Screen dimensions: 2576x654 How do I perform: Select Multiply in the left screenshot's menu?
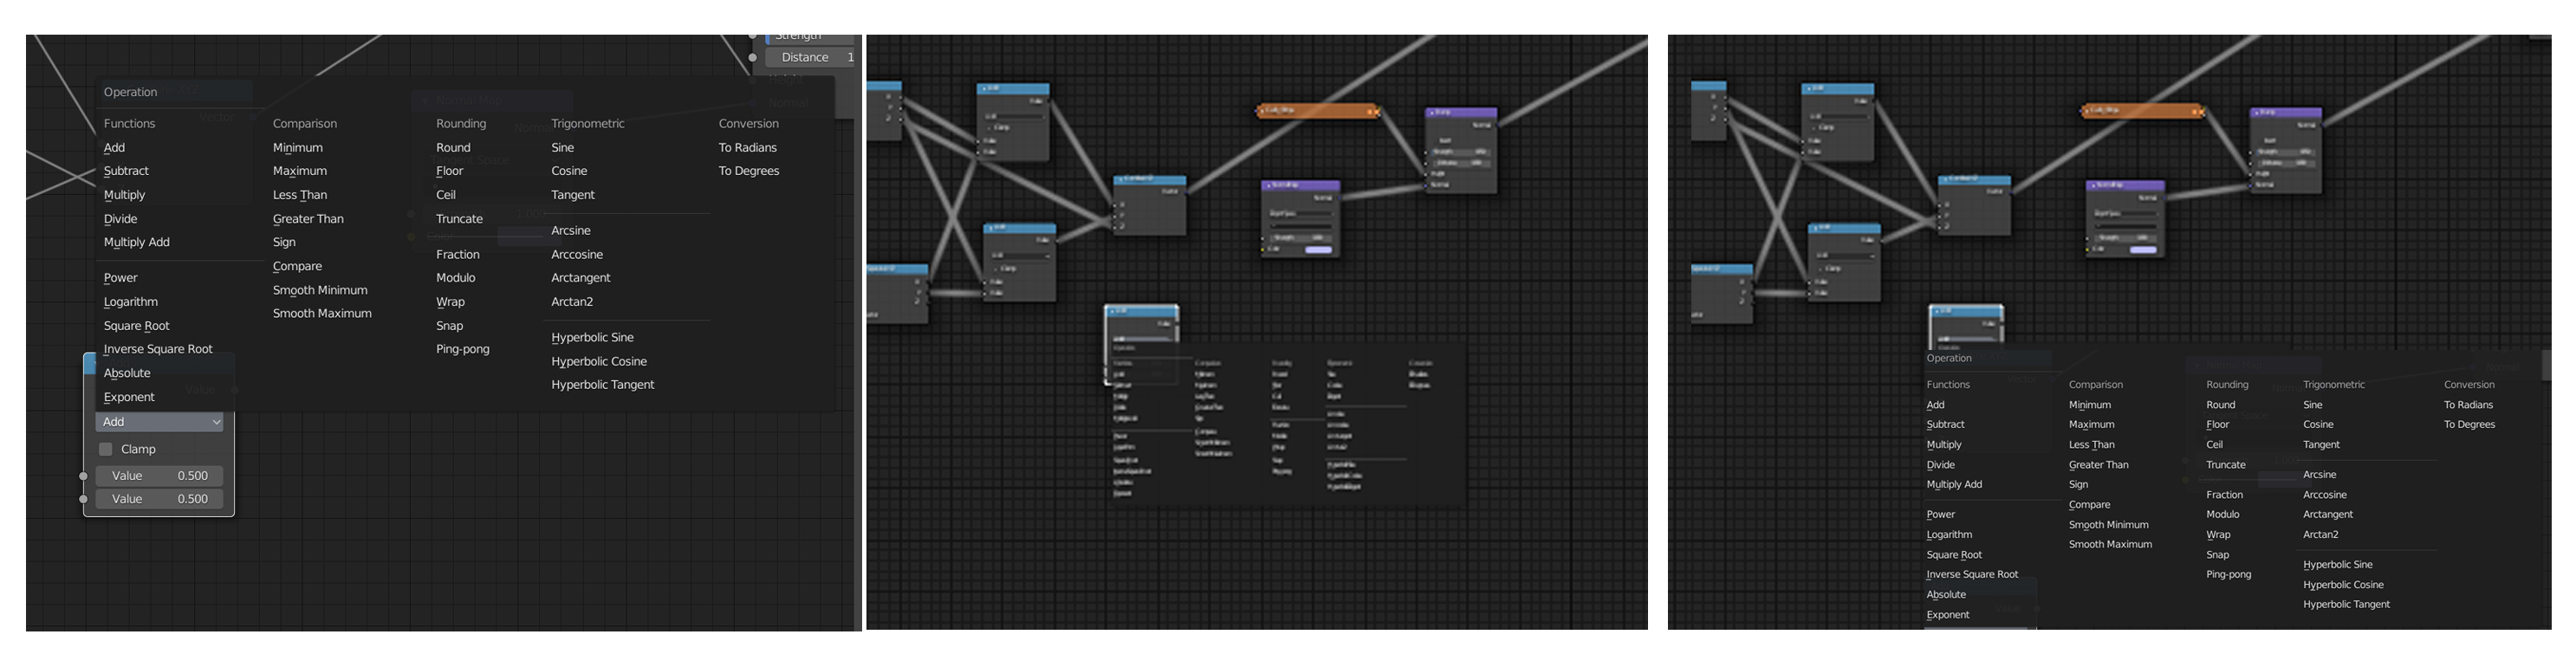[x=124, y=195]
